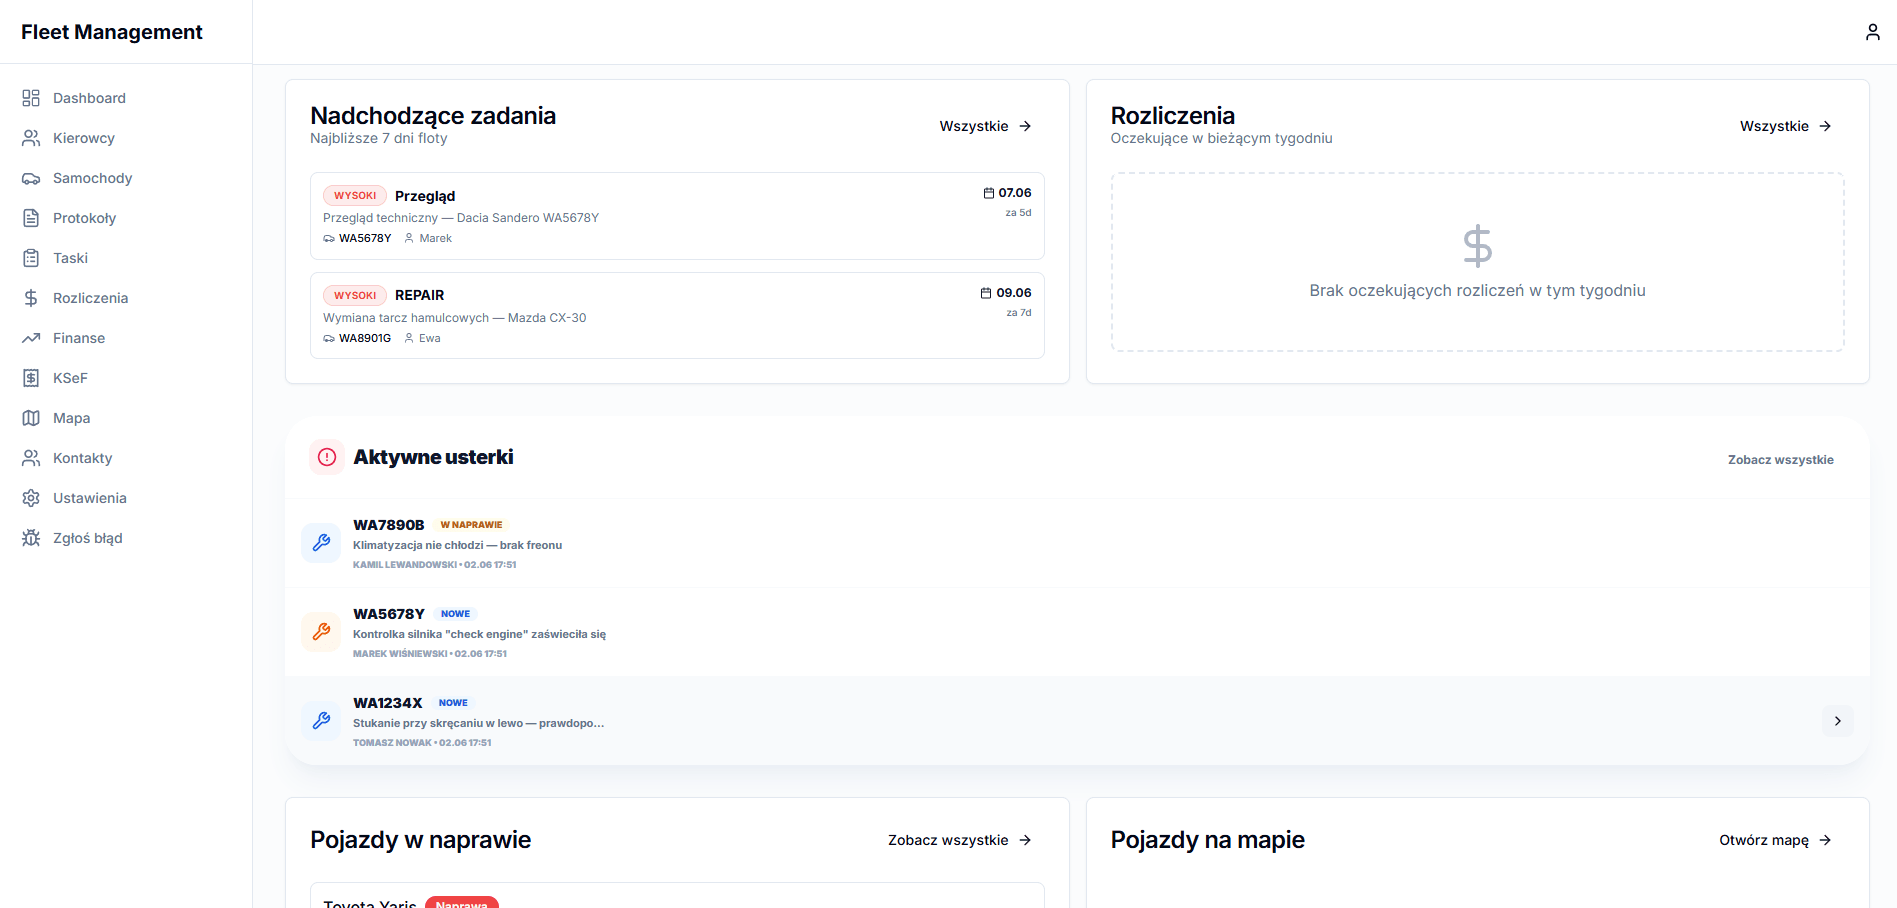This screenshot has width=1897, height=908.
Task: Click the WA5678Y plate in Przegląd task
Action: pyautogui.click(x=365, y=238)
